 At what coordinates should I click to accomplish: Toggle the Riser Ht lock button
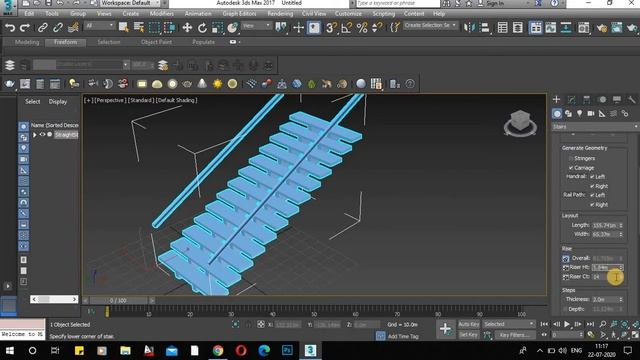point(566,268)
